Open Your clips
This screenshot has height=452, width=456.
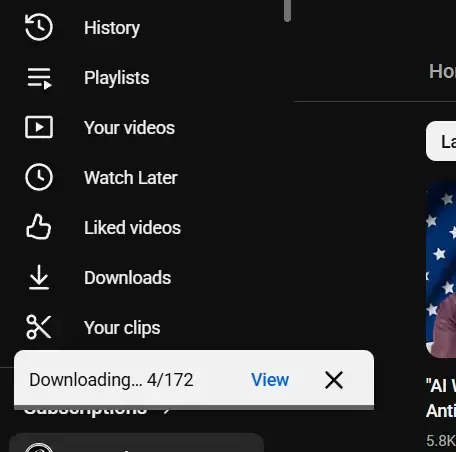point(122,328)
